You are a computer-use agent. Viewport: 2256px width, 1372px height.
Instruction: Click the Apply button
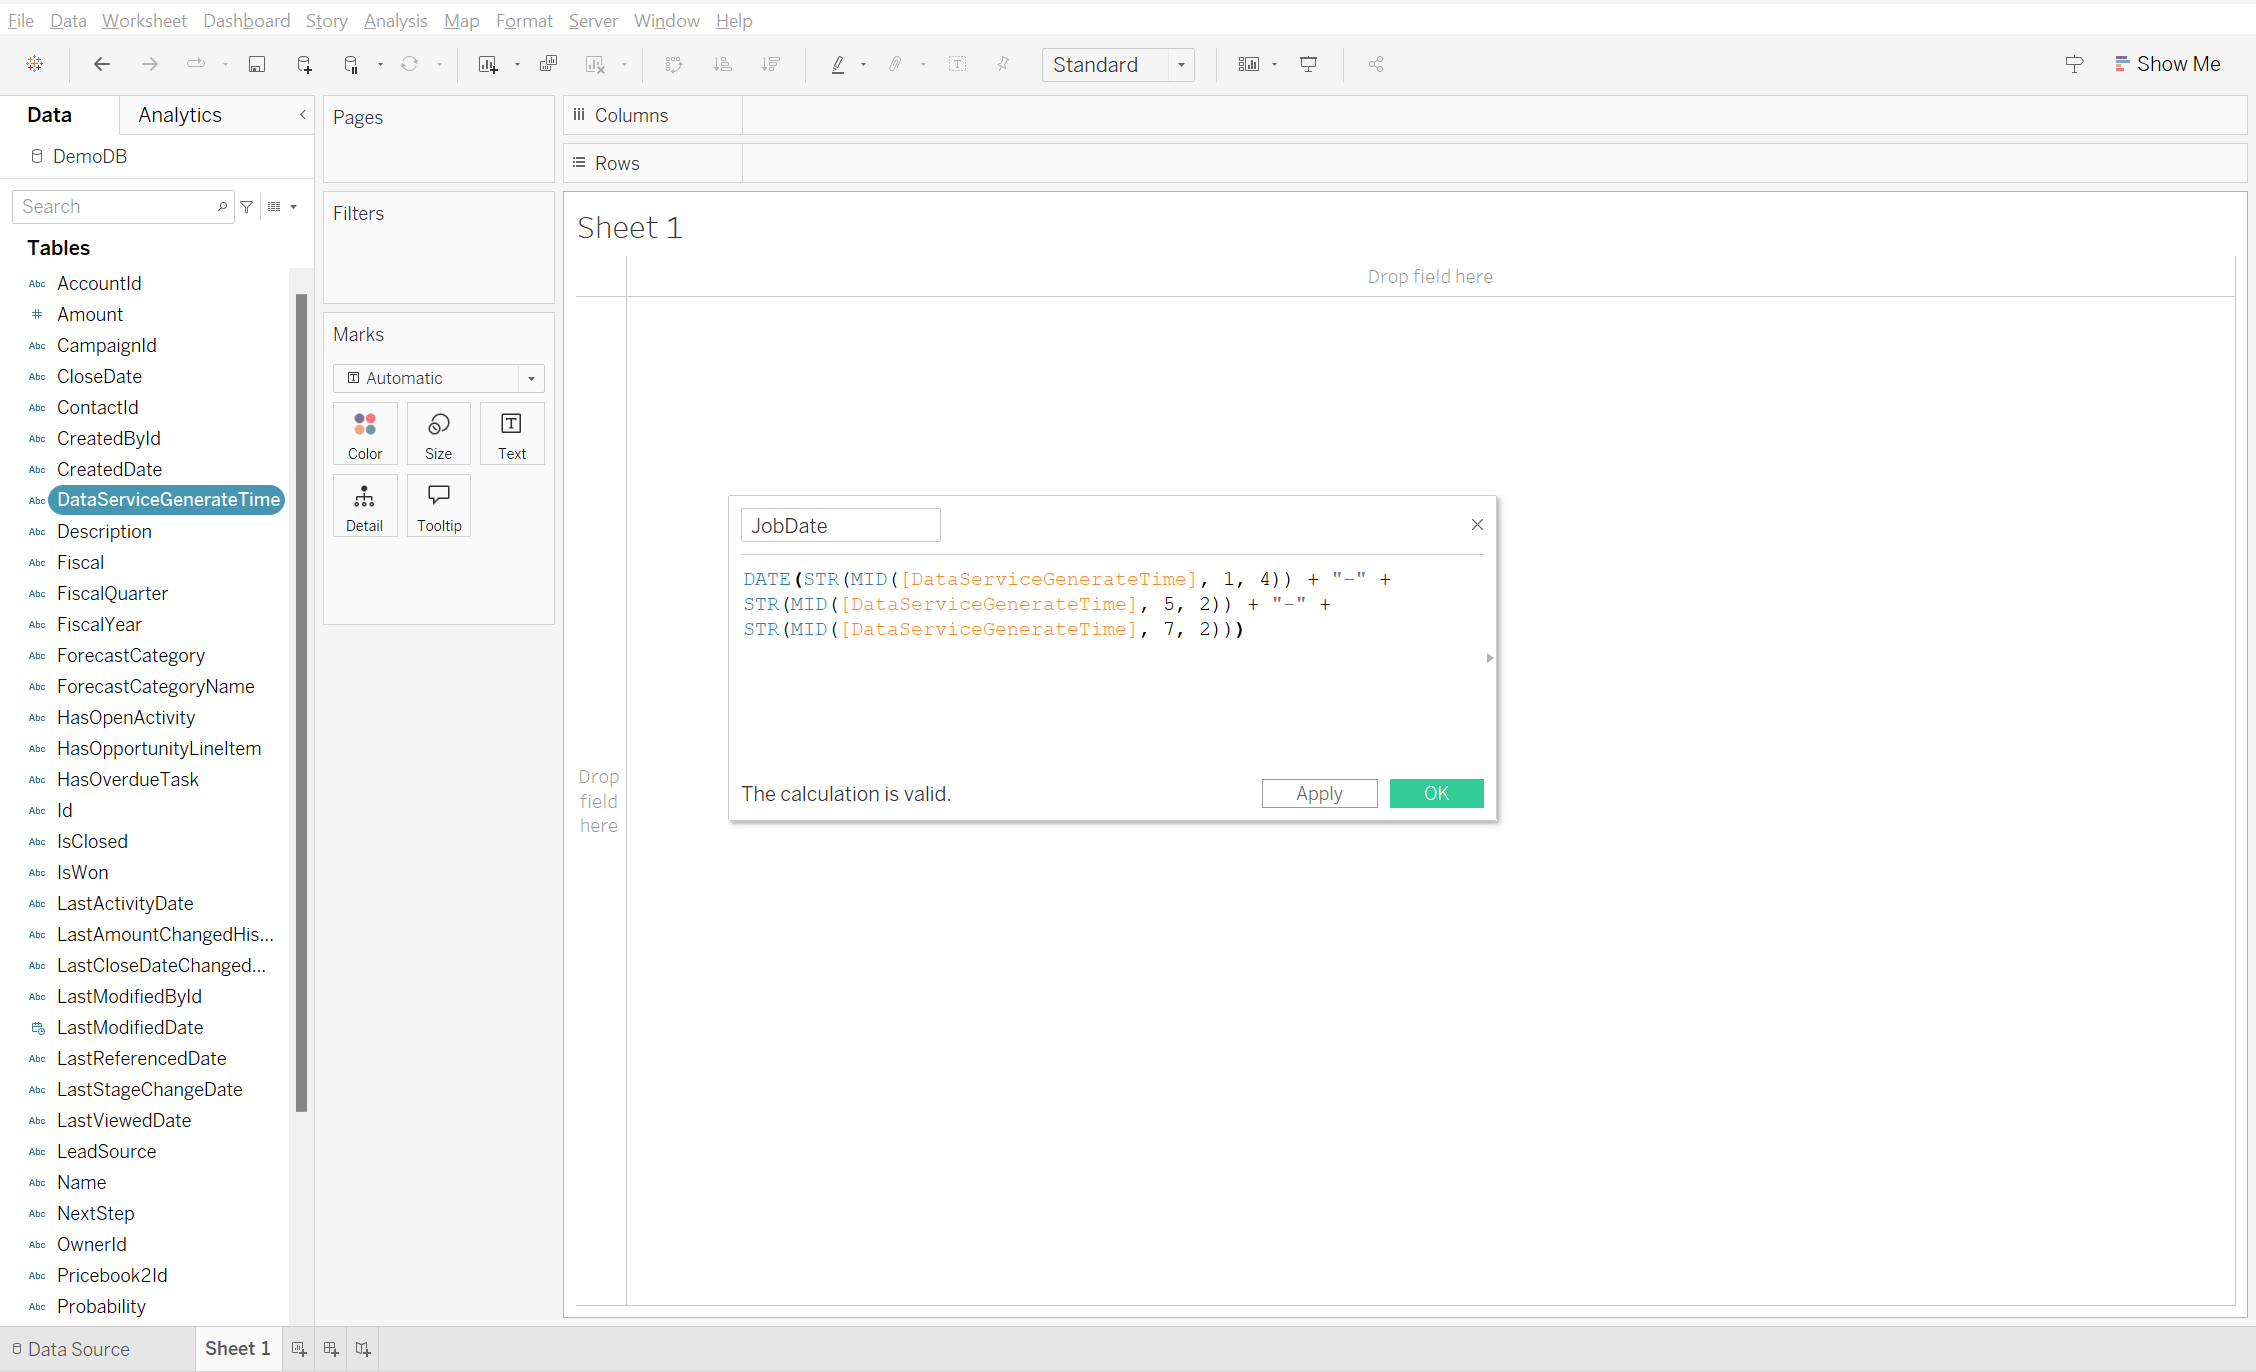(1319, 794)
